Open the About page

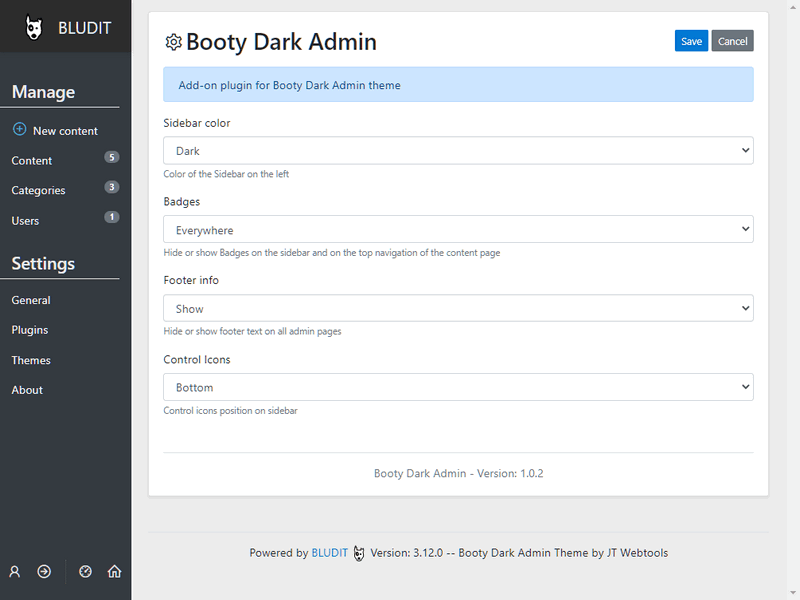coord(27,390)
